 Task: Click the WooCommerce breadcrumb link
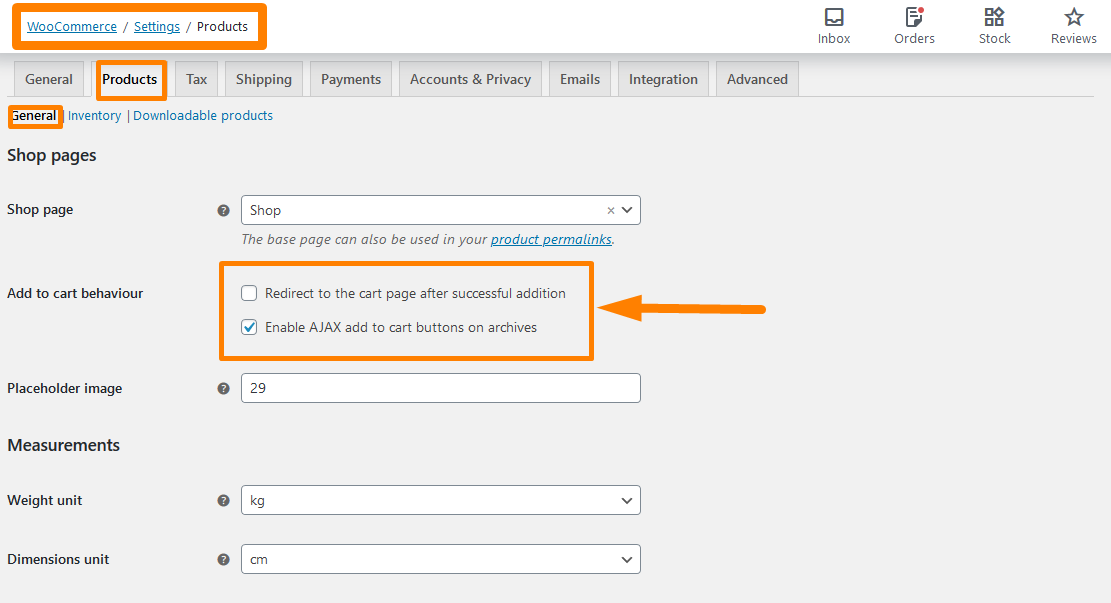pos(72,26)
